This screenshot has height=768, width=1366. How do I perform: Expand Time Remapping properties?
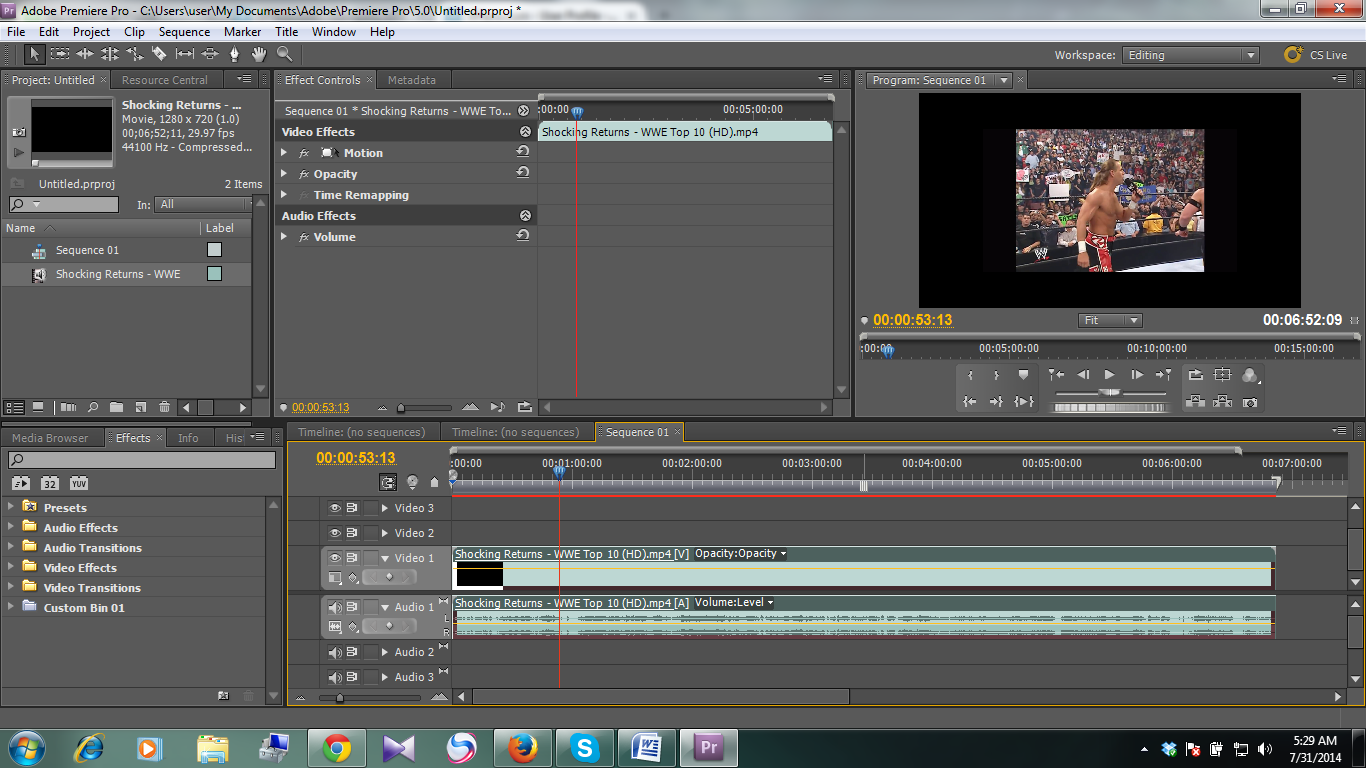click(285, 195)
